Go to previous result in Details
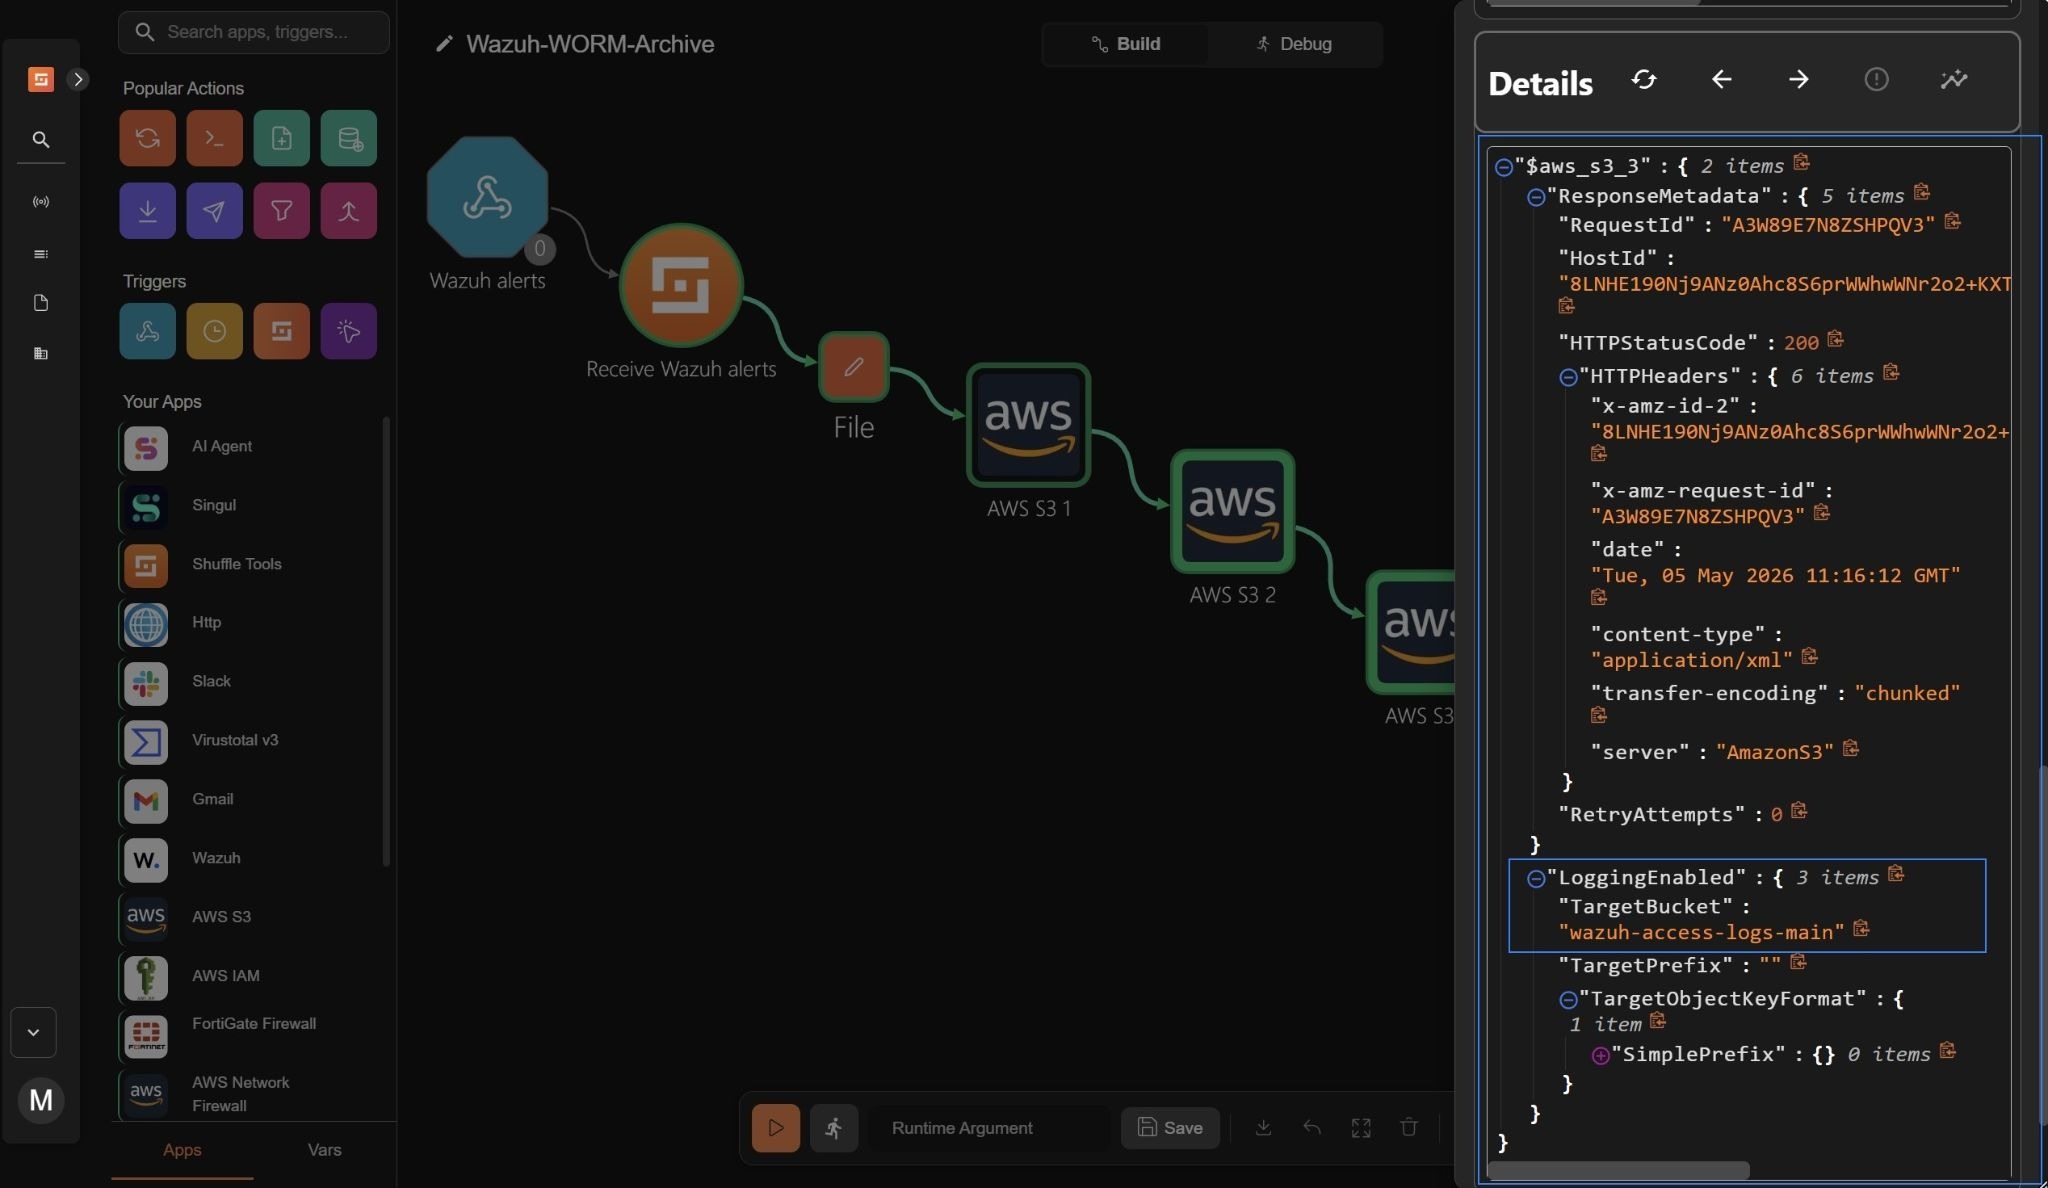This screenshot has height=1188, width=2048. [1721, 80]
